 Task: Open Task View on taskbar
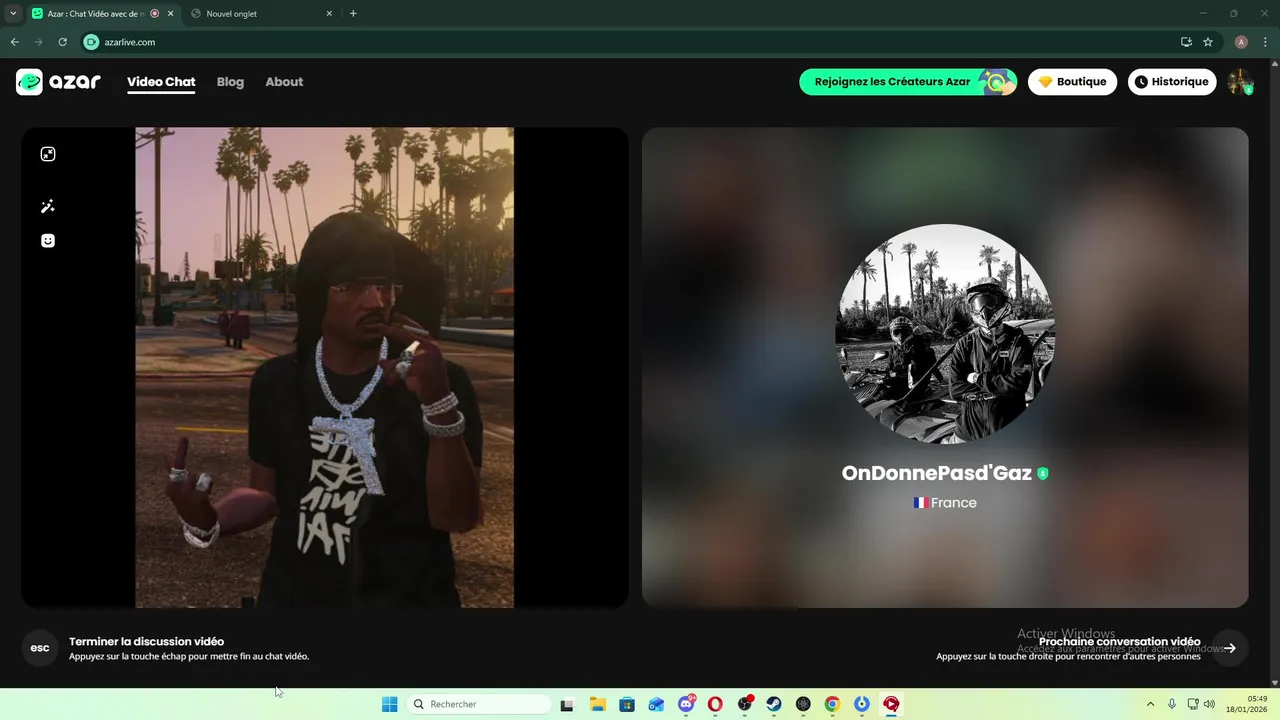[567, 704]
